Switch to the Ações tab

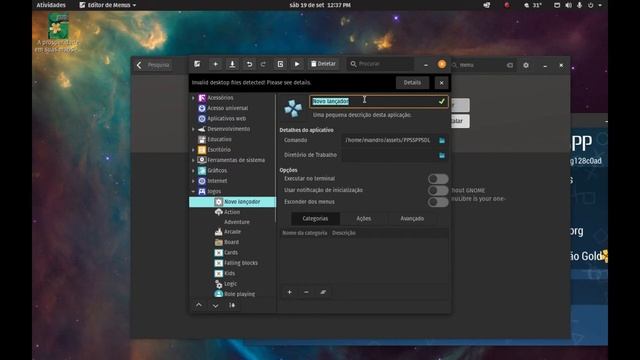coord(364,219)
